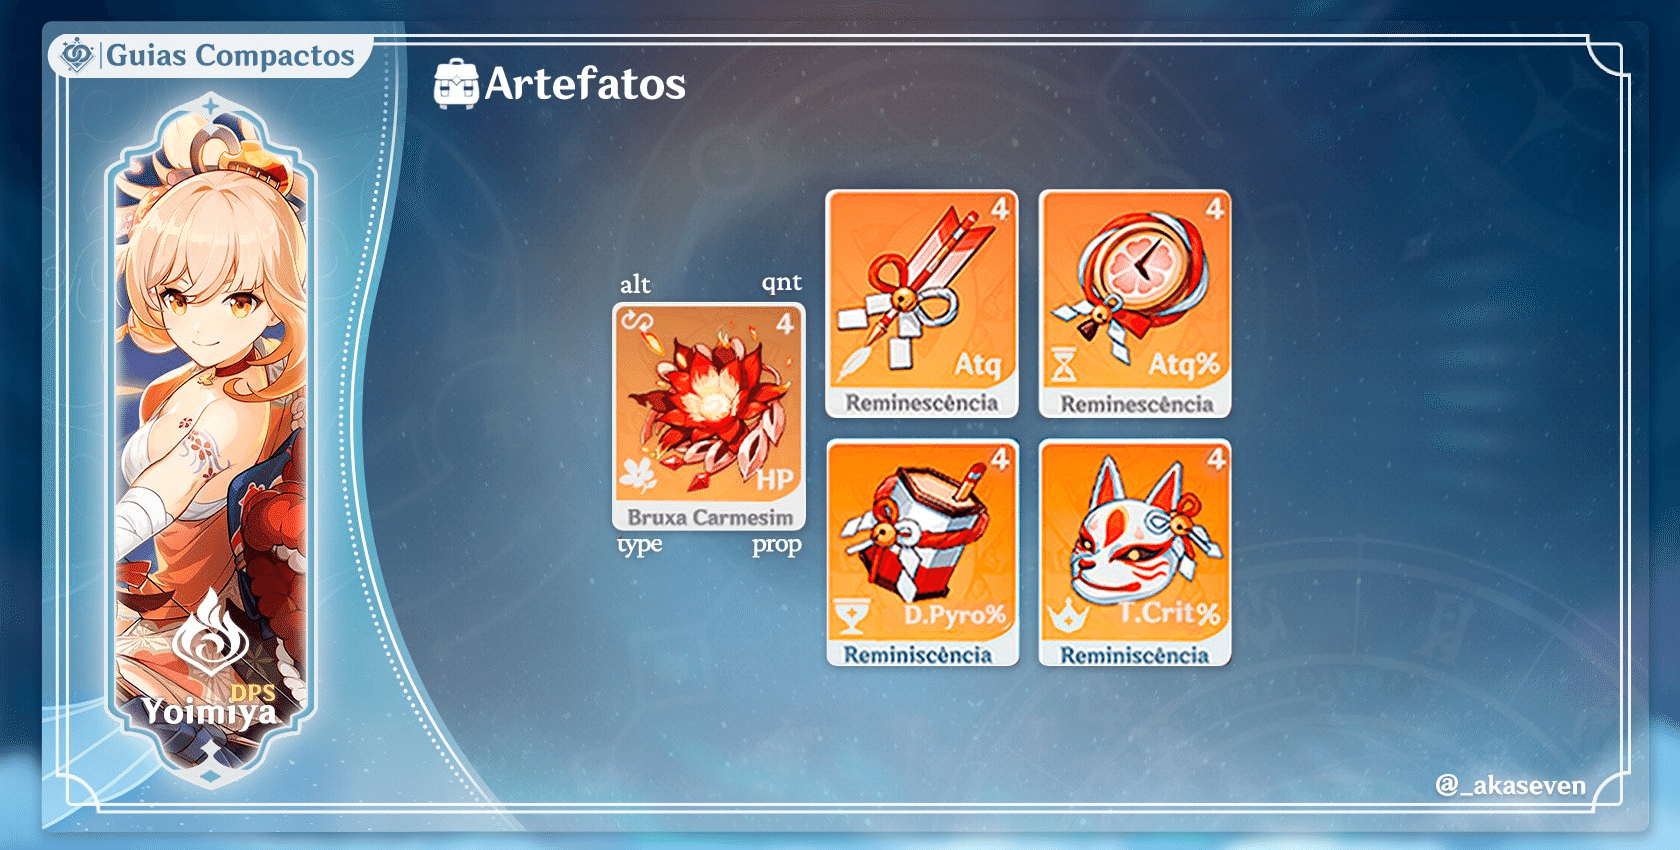Viewport: 1680px width, 850px height.
Task: Click the Pyro element emblem on Yoimiya card
Action: point(210,632)
